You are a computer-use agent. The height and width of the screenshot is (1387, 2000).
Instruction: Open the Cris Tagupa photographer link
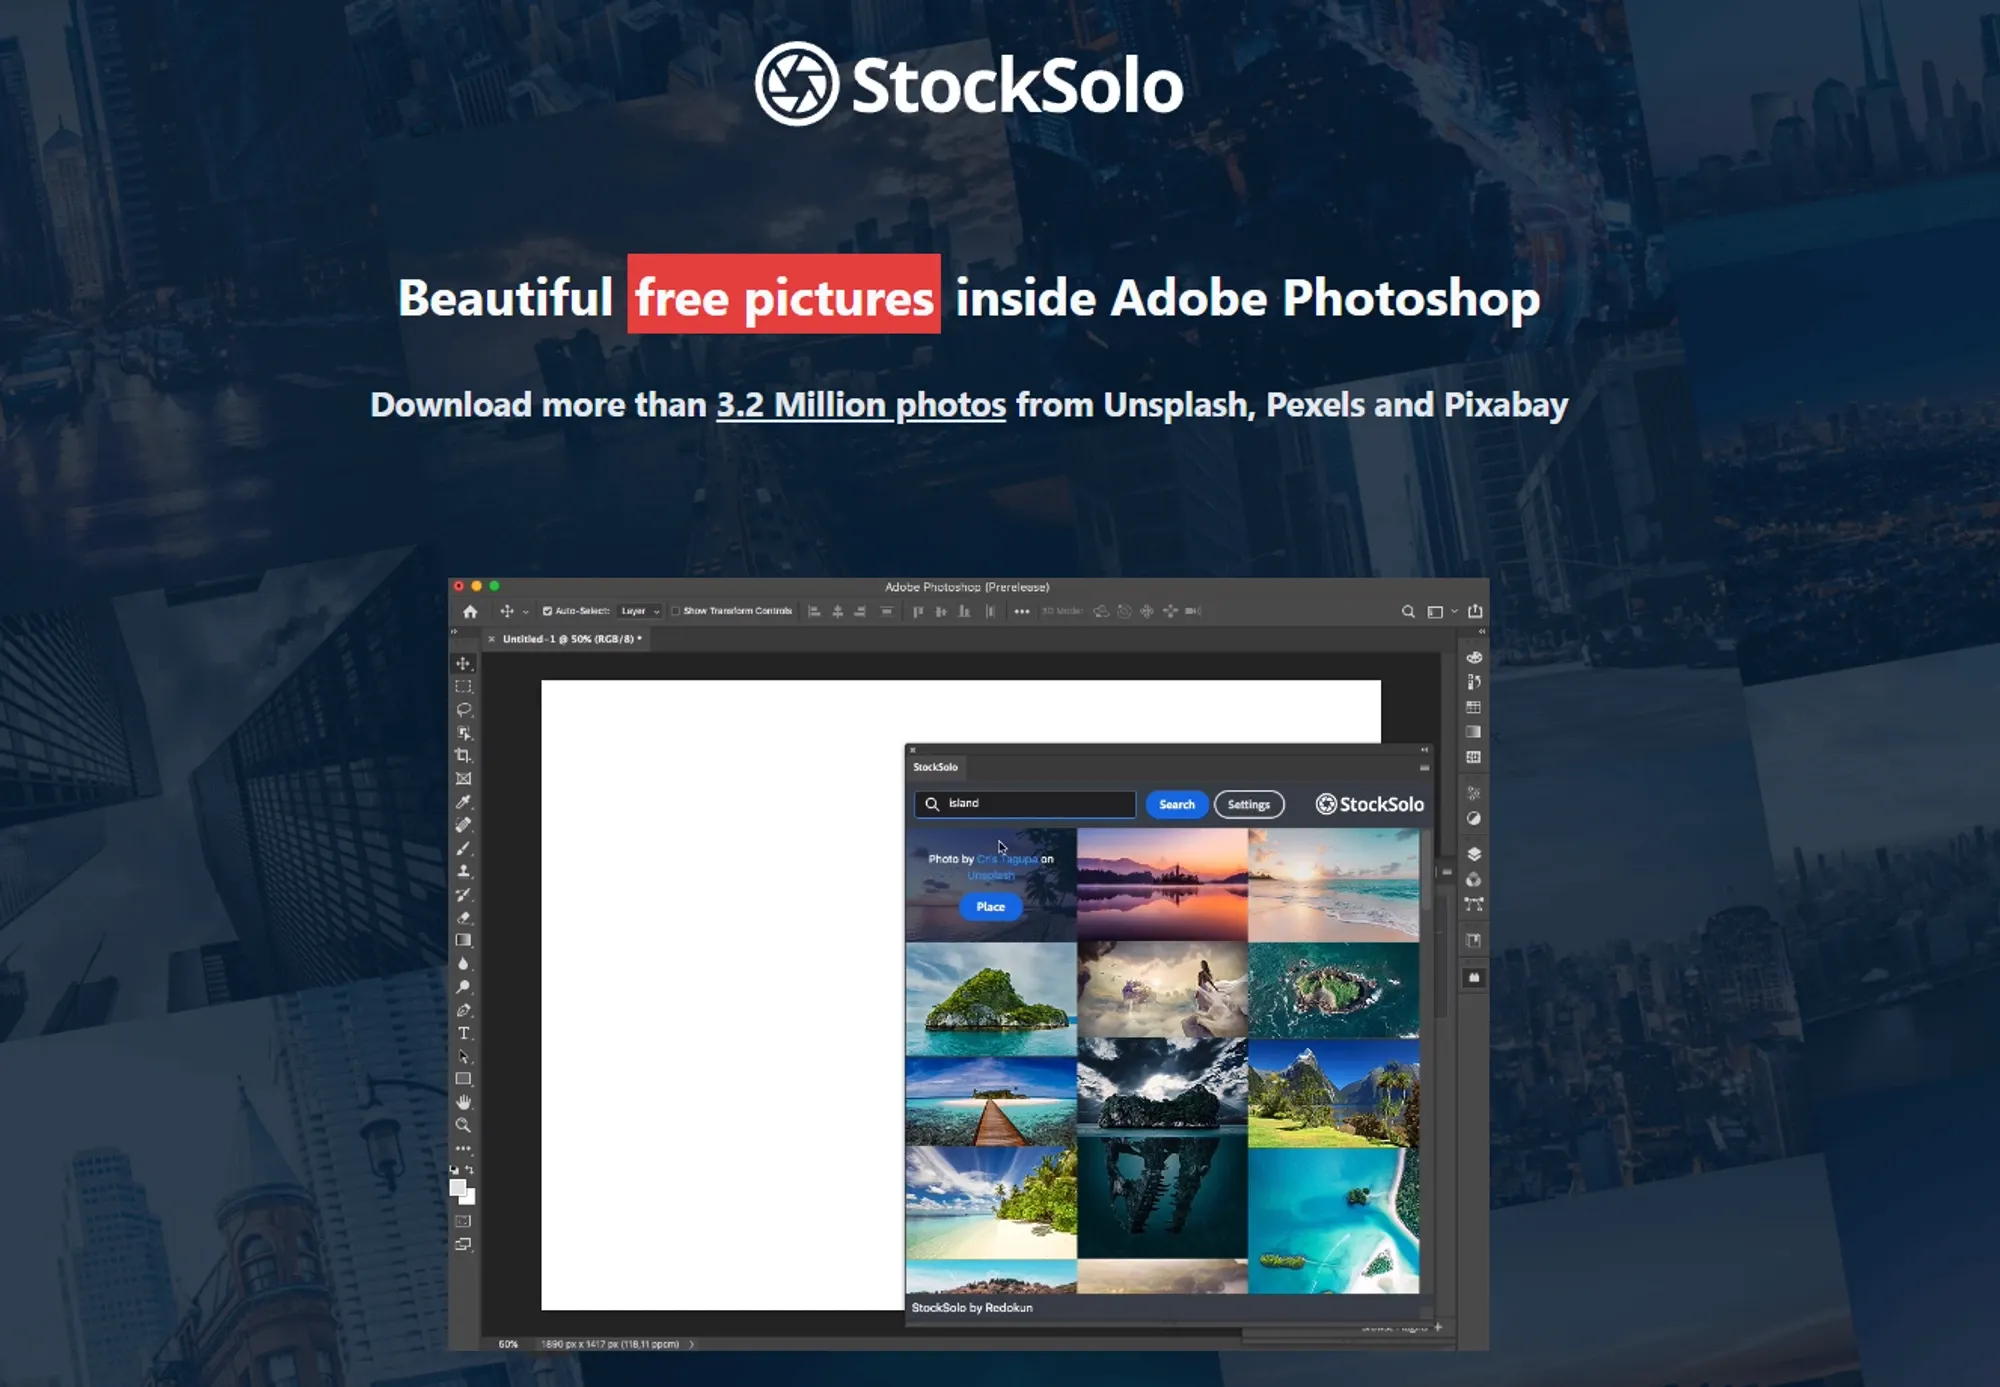1007,859
